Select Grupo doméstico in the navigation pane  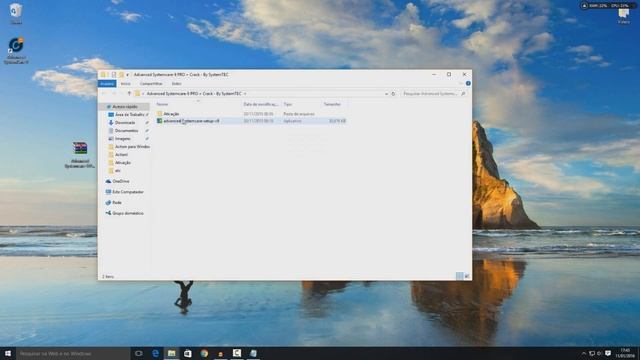tap(128, 213)
